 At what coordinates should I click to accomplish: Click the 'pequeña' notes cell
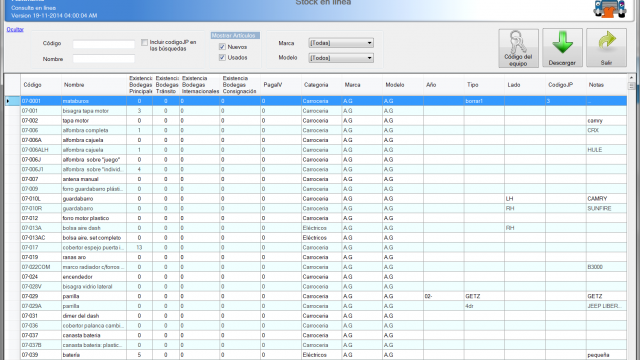click(607, 355)
